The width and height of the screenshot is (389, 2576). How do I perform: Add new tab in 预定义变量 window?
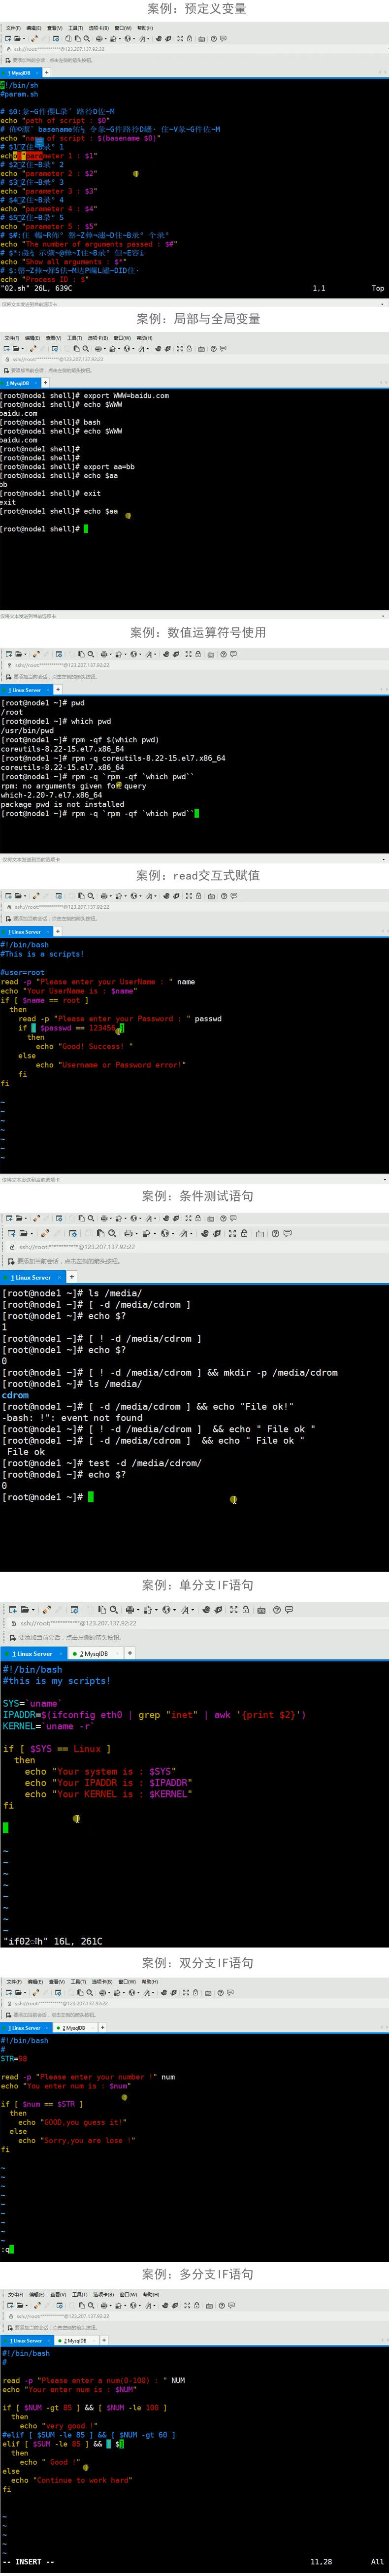coord(46,72)
